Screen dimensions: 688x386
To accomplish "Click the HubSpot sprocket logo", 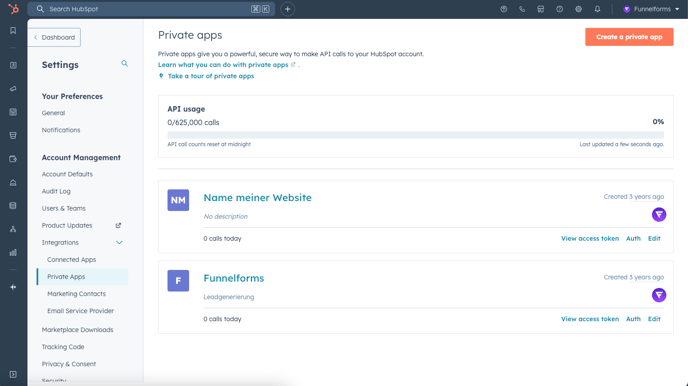I will click(x=14, y=9).
